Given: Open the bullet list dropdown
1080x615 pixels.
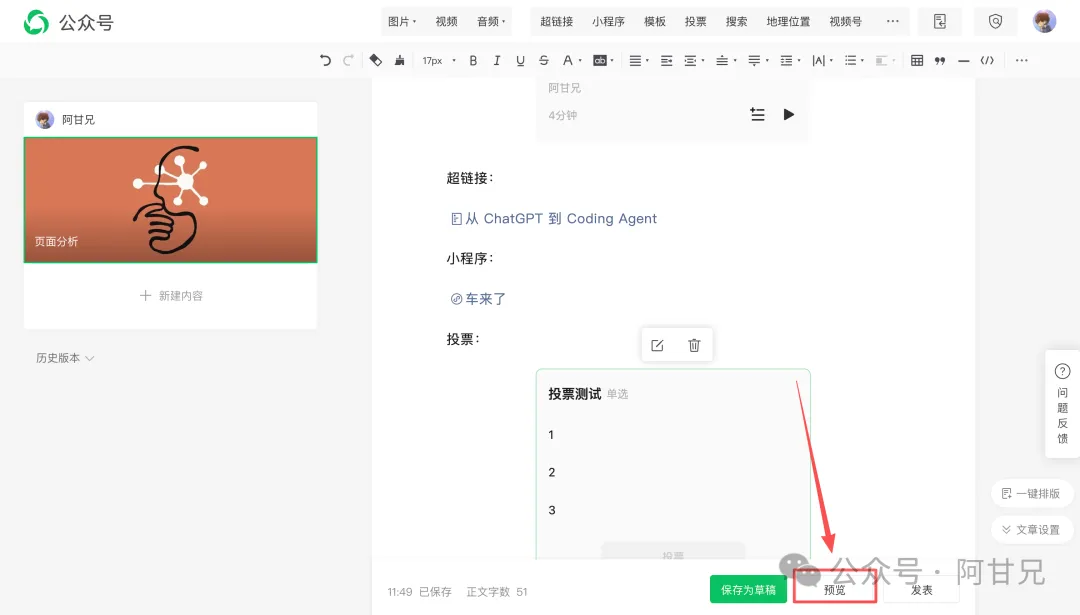Looking at the screenshot, I should coord(854,61).
